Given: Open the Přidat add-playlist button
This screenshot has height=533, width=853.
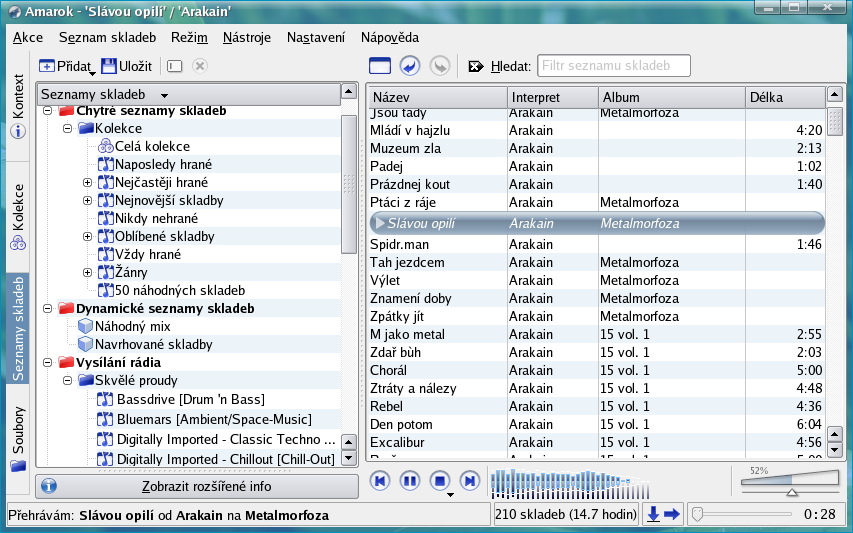Looking at the screenshot, I should (66, 66).
